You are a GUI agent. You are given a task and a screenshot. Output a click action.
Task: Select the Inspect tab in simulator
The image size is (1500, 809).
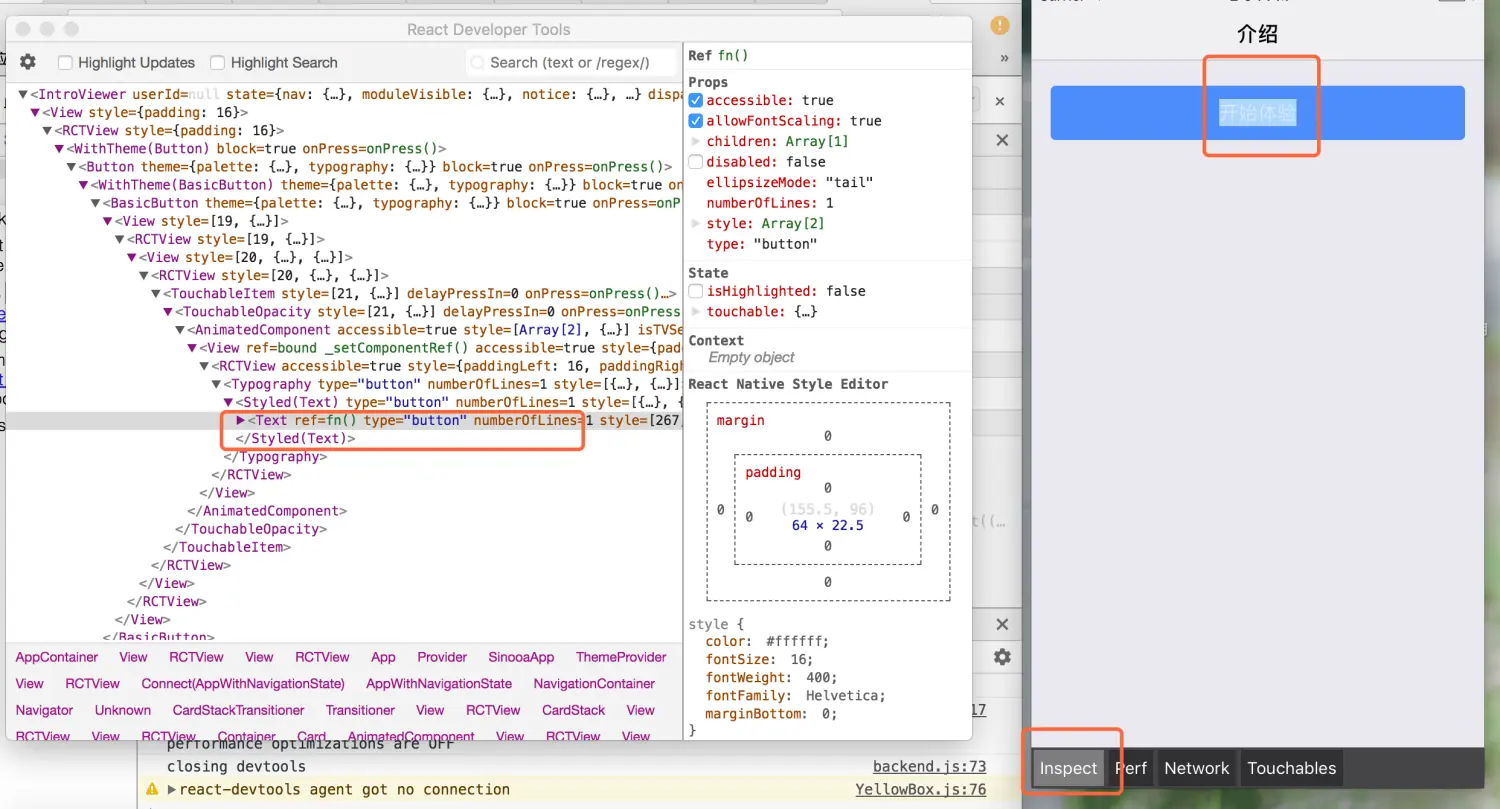click(1068, 768)
